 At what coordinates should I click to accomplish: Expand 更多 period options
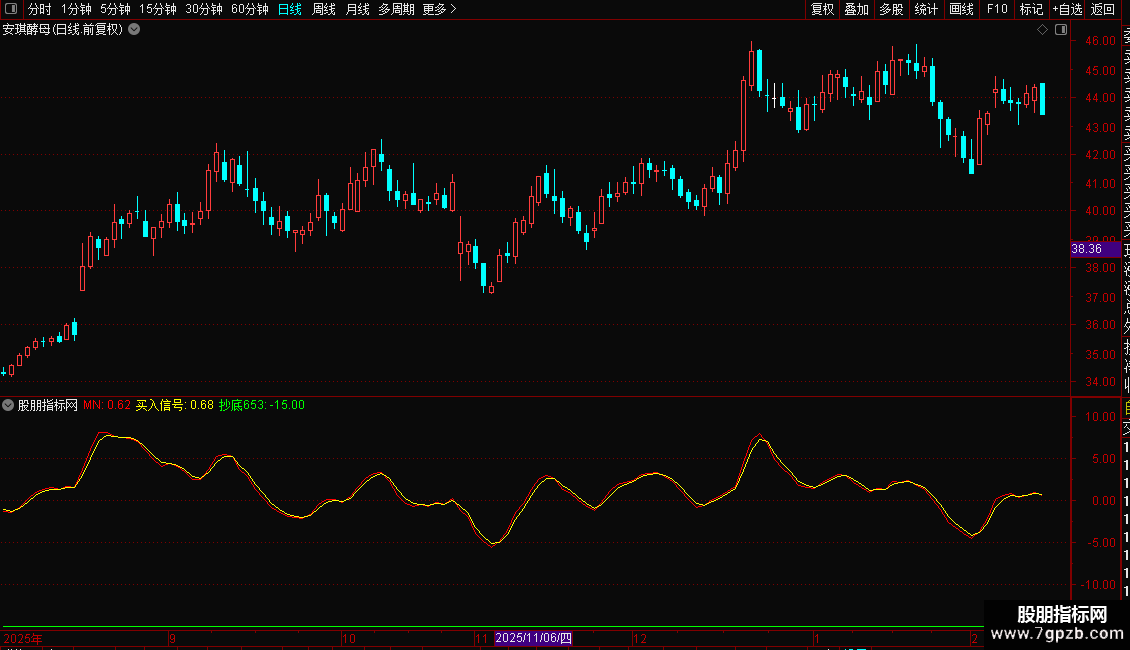pos(439,9)
